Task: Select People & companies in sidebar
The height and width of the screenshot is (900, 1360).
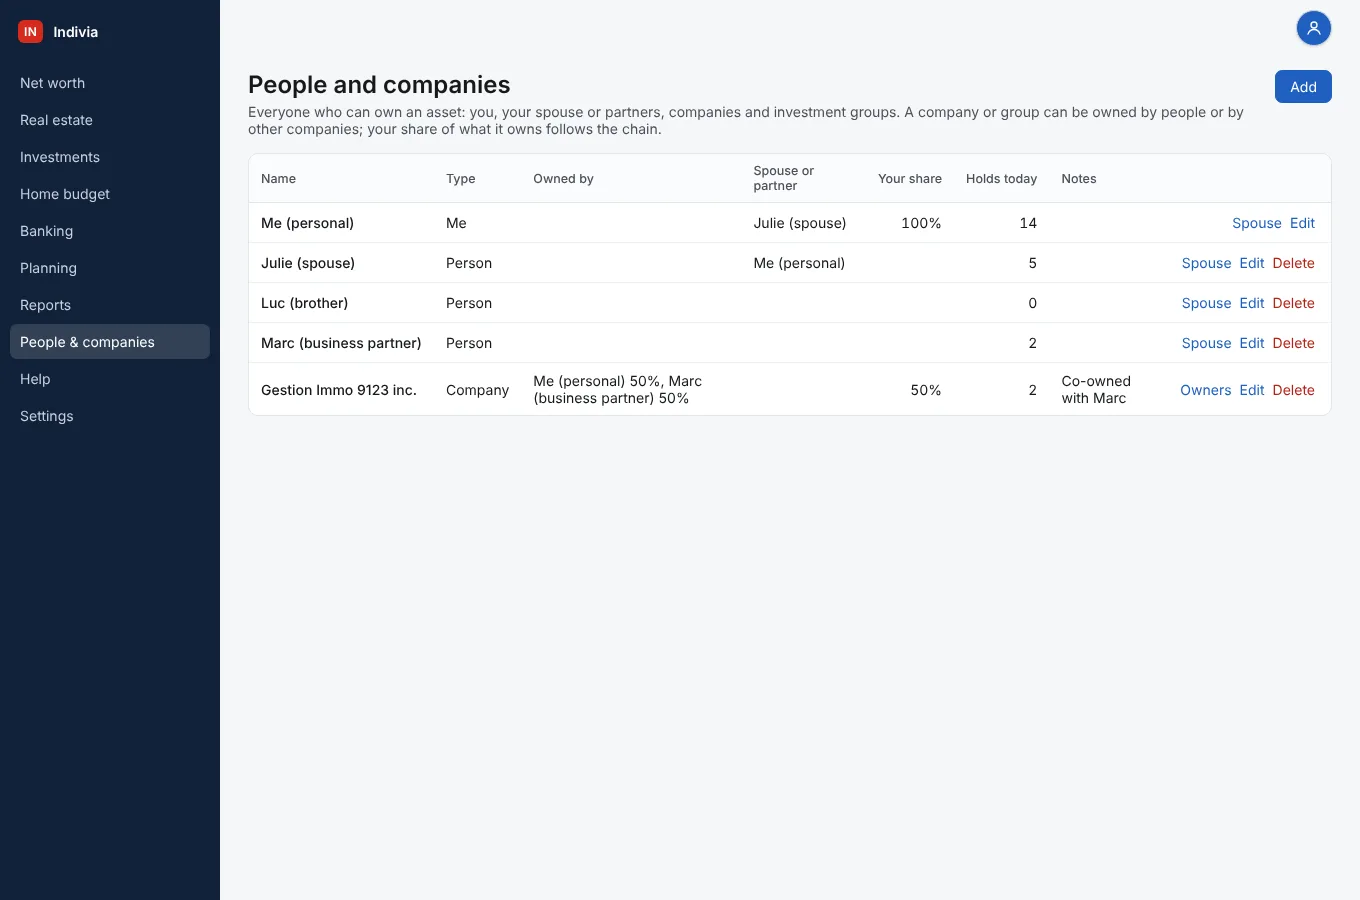Action: coord(110,342)
